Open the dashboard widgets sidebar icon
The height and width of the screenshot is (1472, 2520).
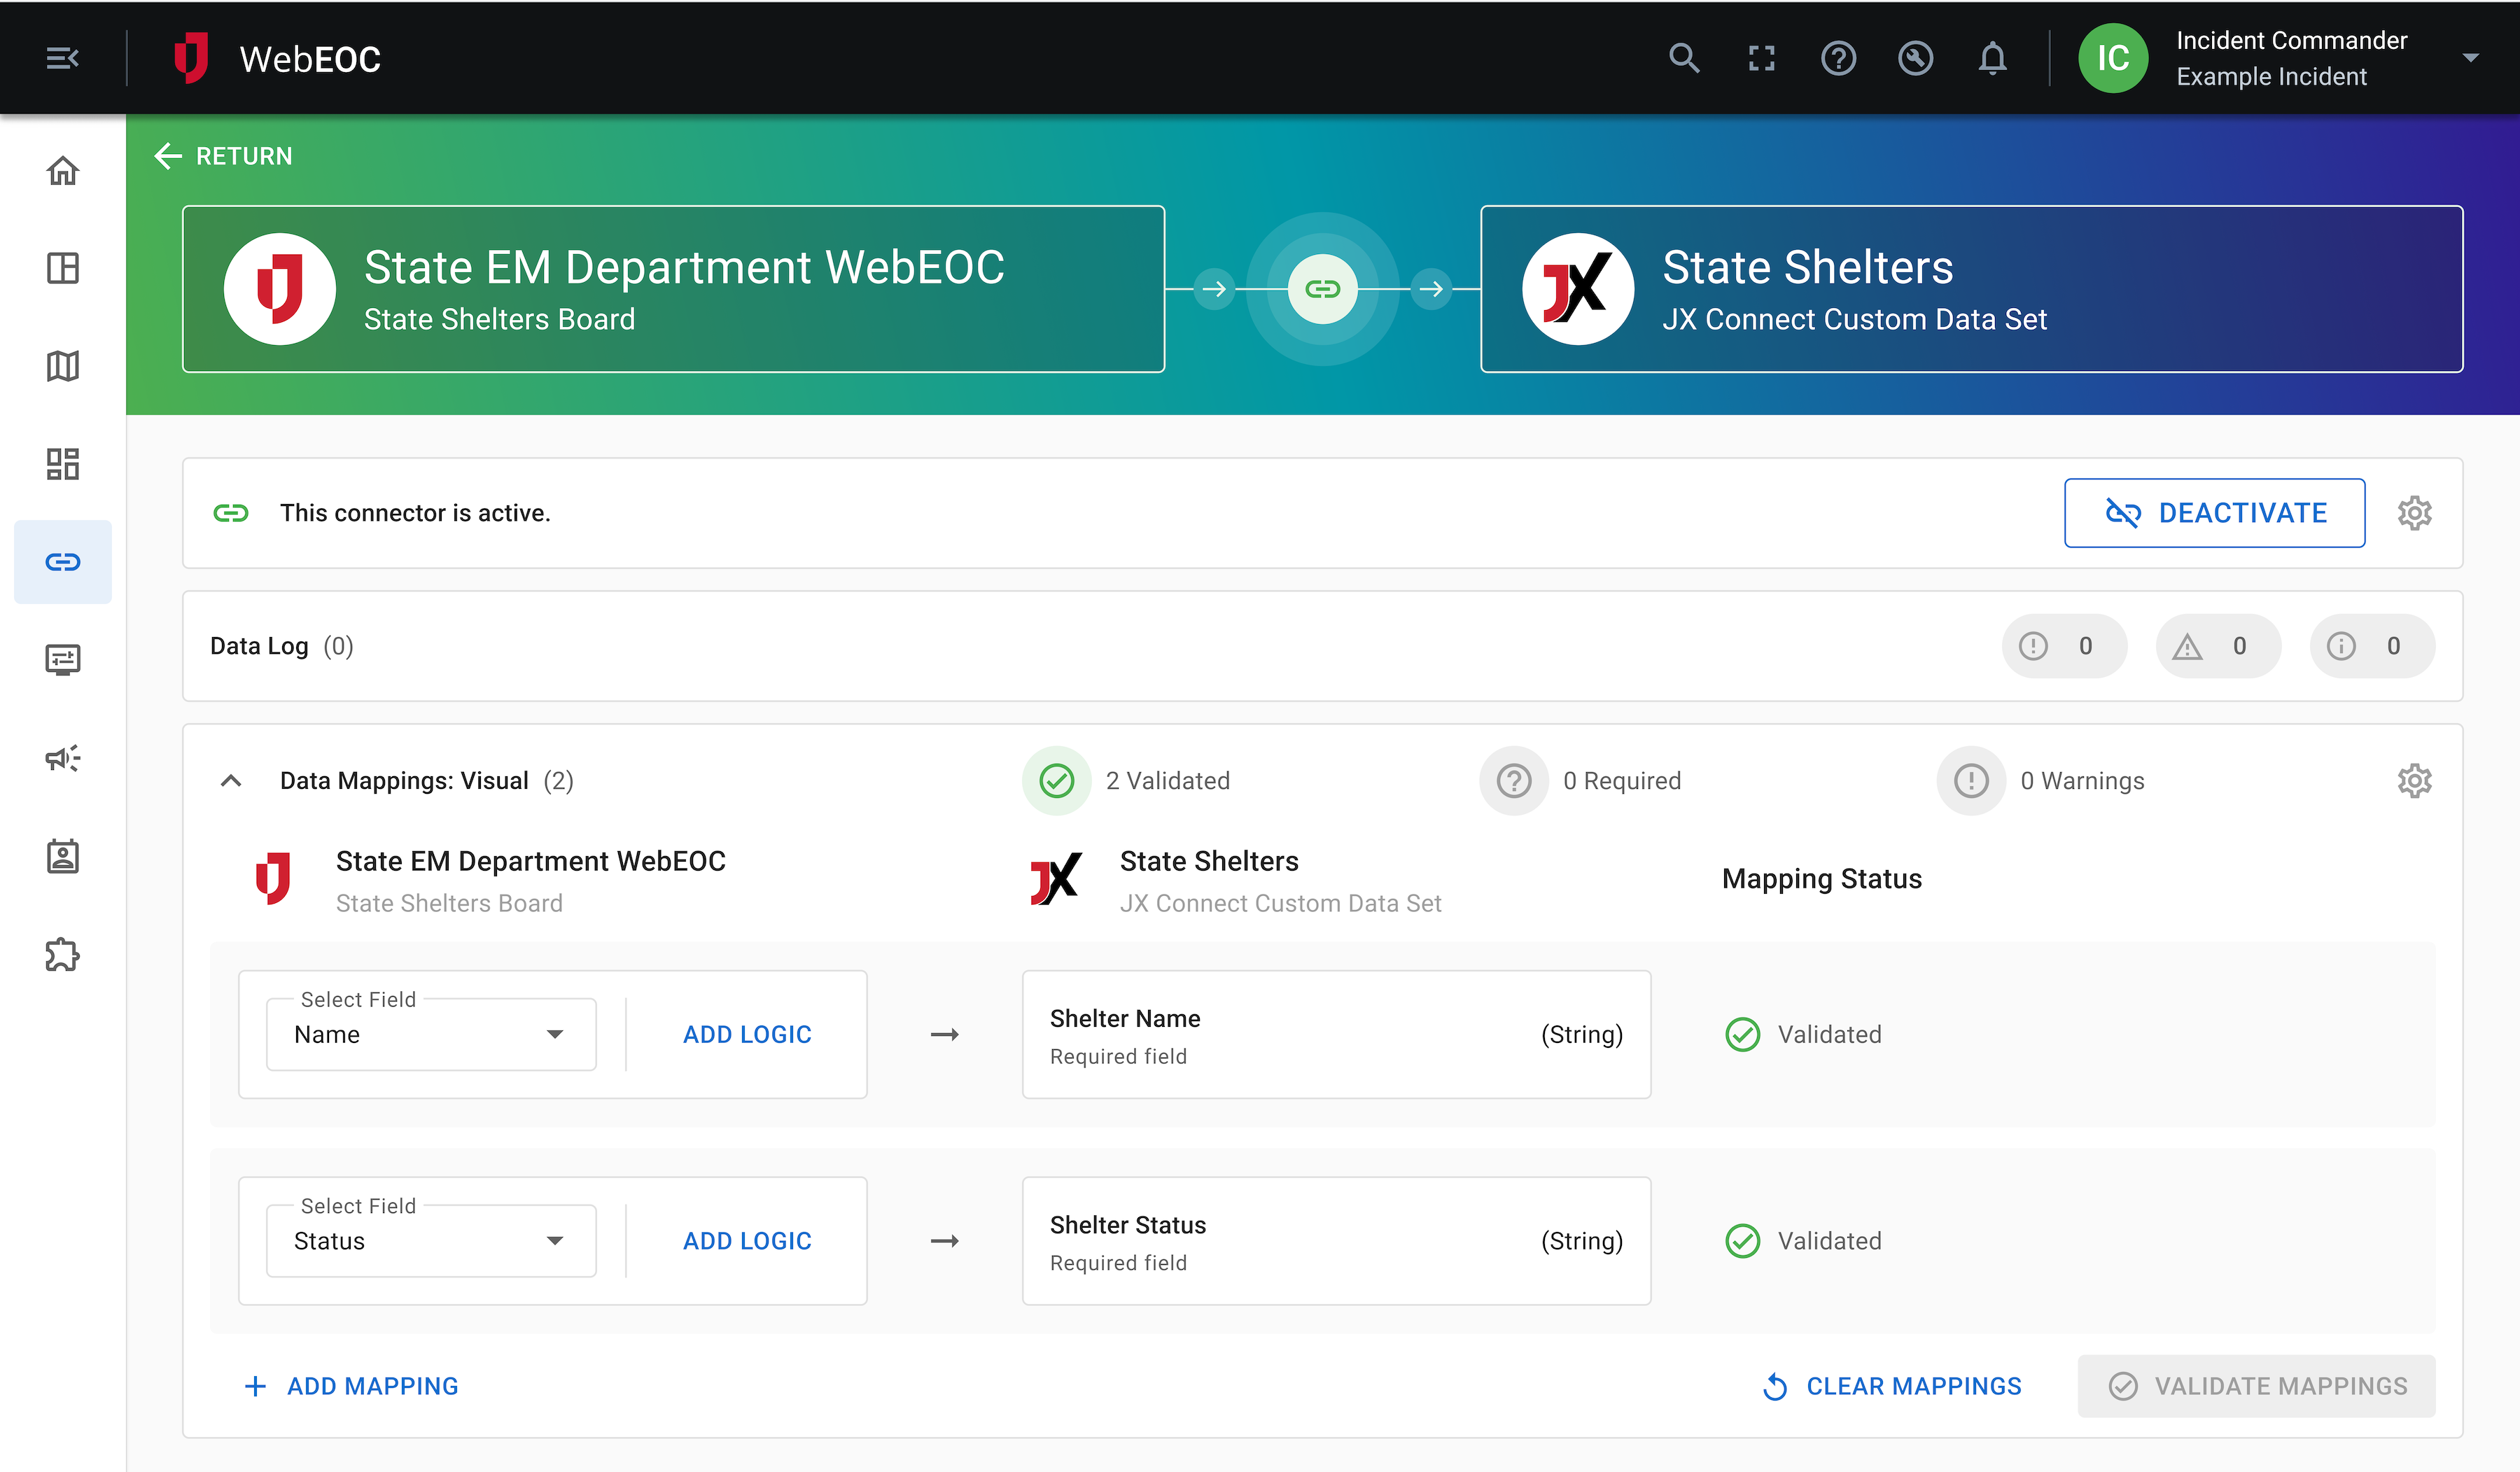[x=63, y=464]
